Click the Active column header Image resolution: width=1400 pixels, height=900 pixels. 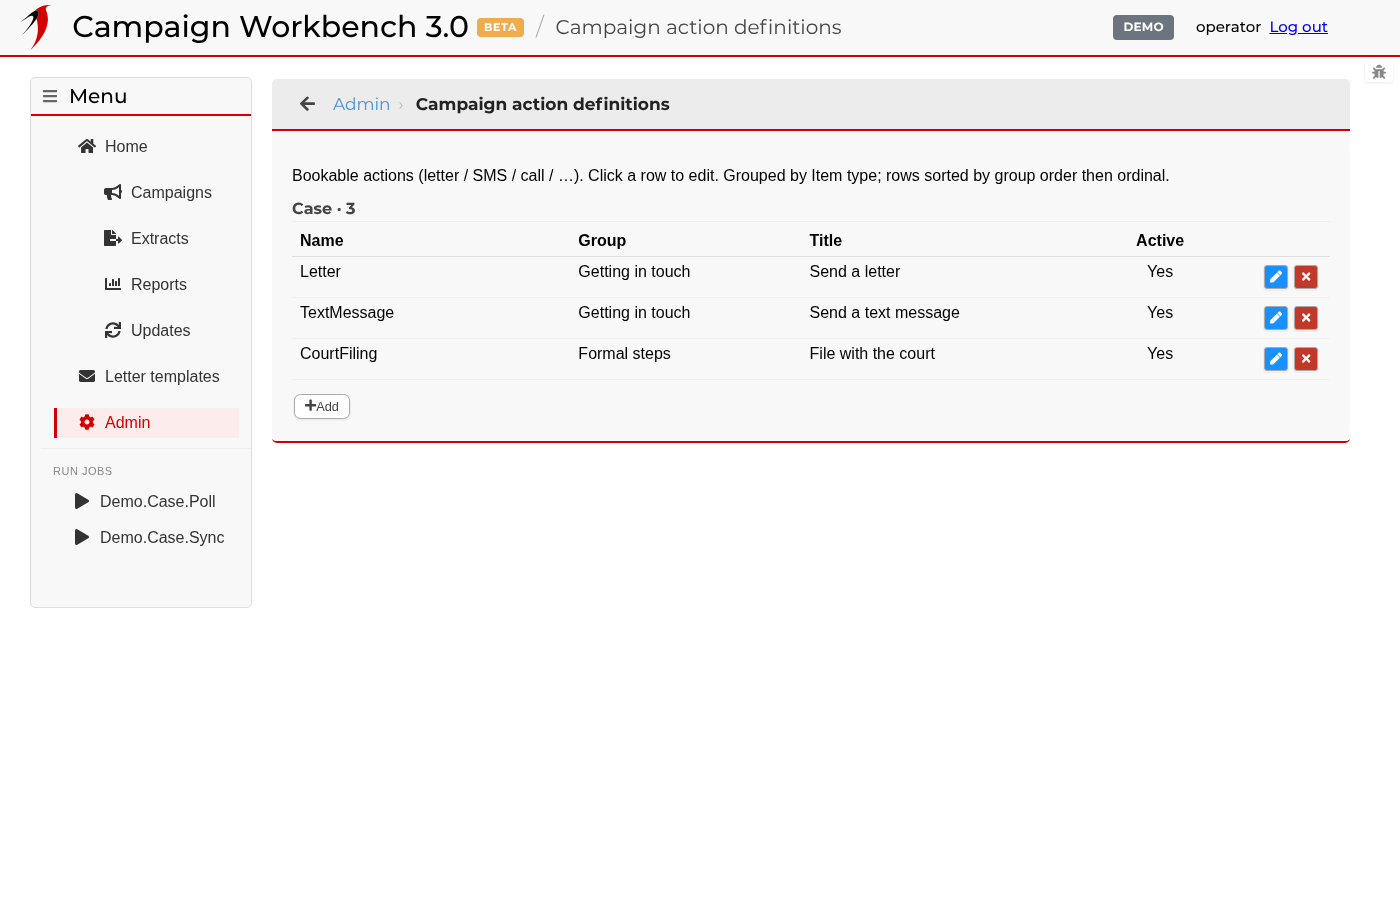[x=1160, y=240]
